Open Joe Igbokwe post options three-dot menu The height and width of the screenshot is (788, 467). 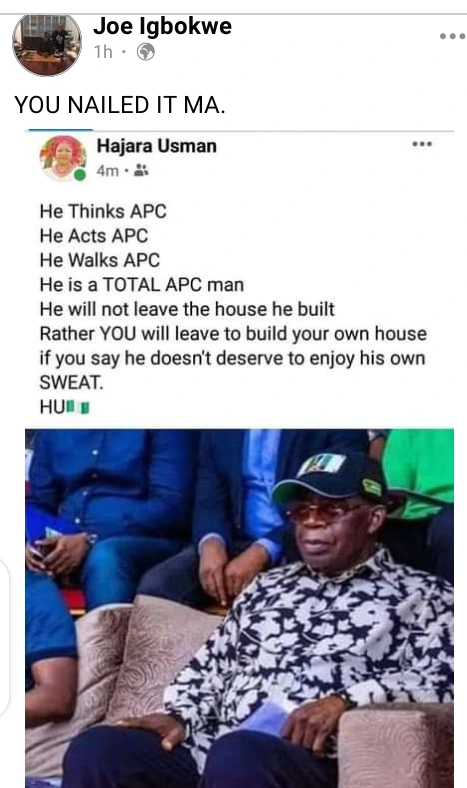coord(452,36)
